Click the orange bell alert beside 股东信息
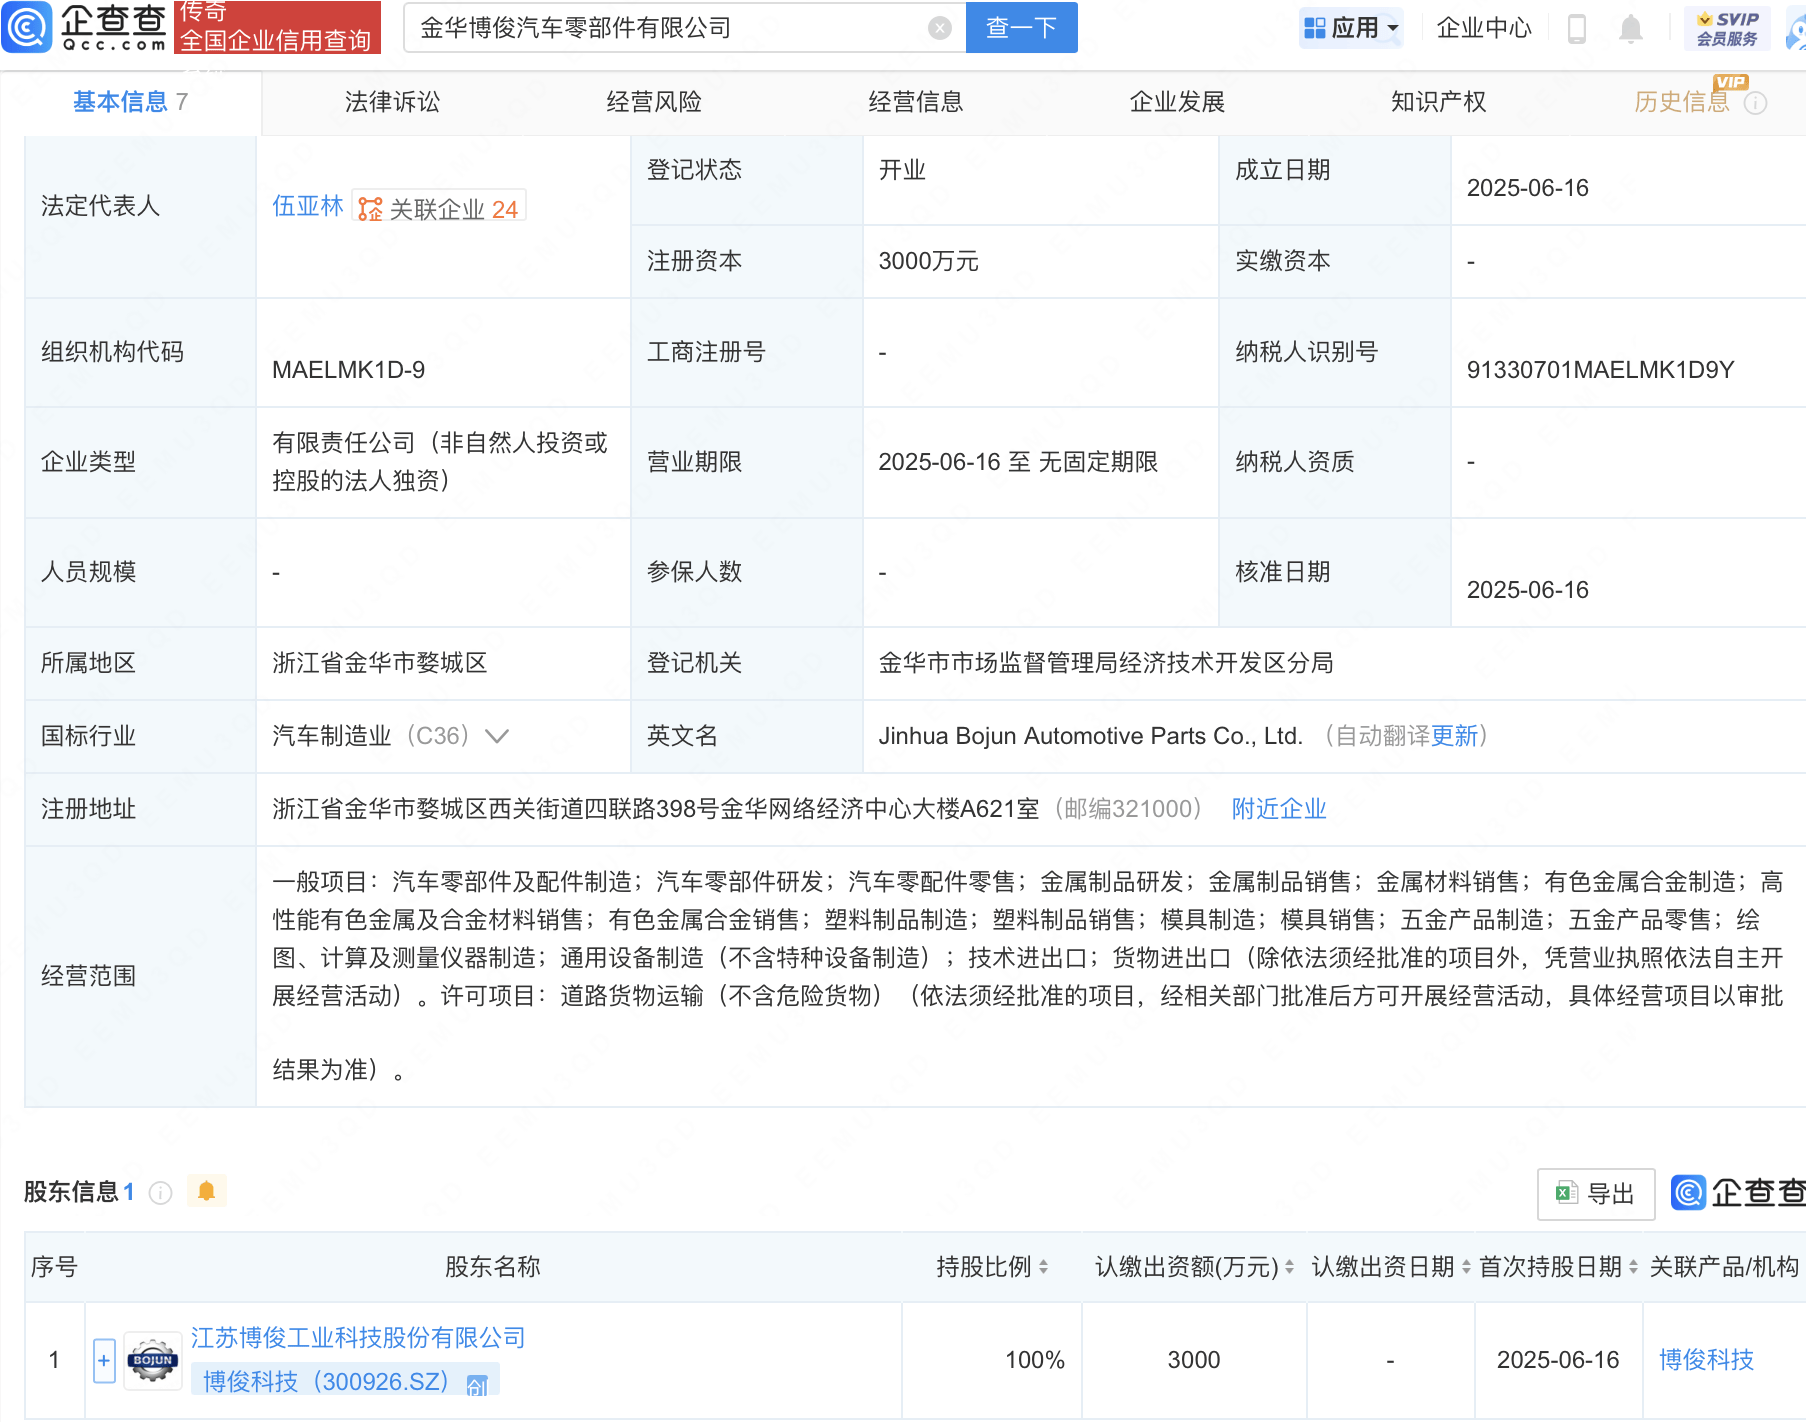This screenshot has height=1422, width=1806. [207, 1191]
